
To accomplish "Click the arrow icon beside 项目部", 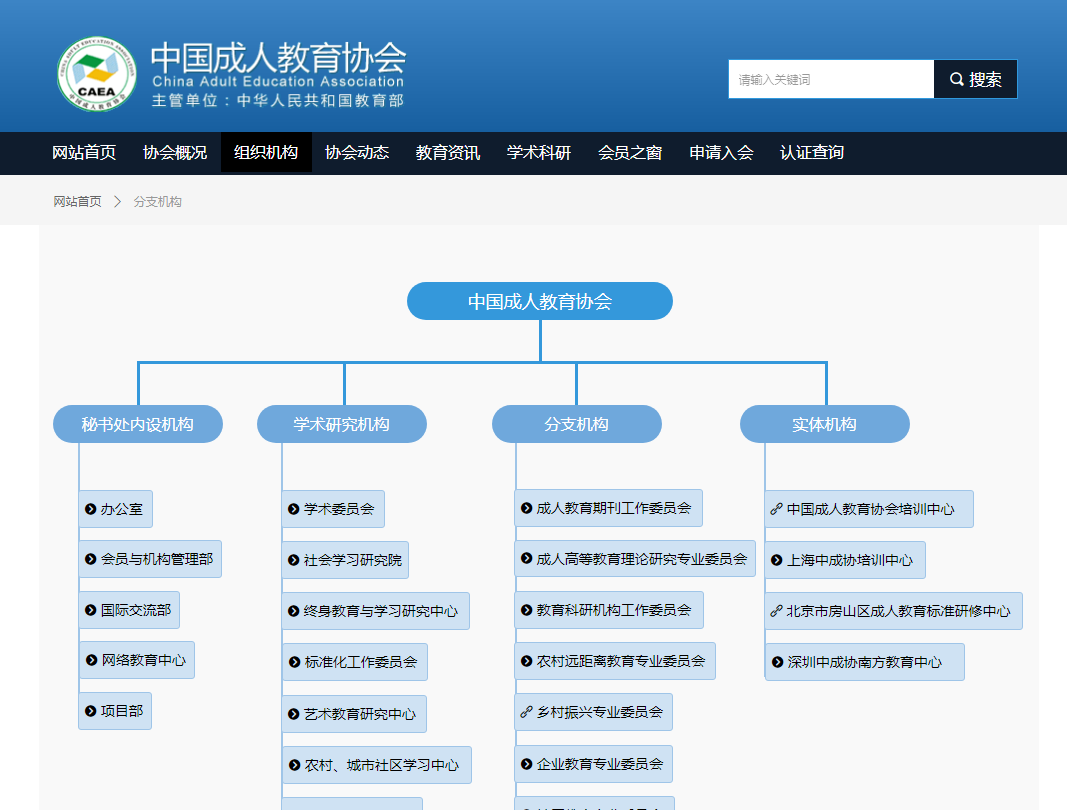I will tap(91, 711).
